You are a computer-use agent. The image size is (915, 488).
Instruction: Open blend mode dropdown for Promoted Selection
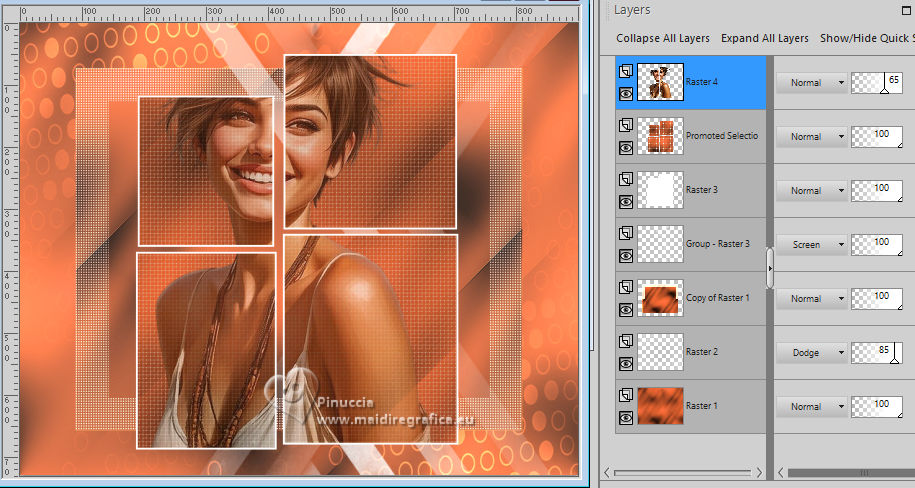[x=812, y=137]
